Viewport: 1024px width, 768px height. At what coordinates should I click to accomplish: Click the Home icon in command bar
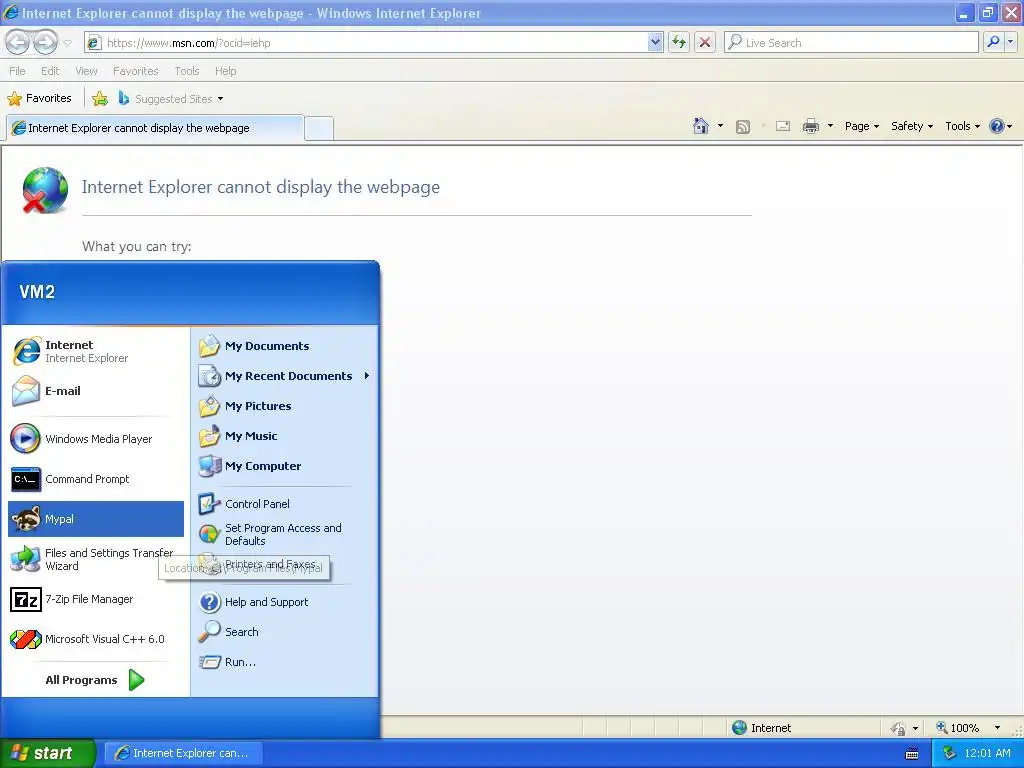(701, 126)
